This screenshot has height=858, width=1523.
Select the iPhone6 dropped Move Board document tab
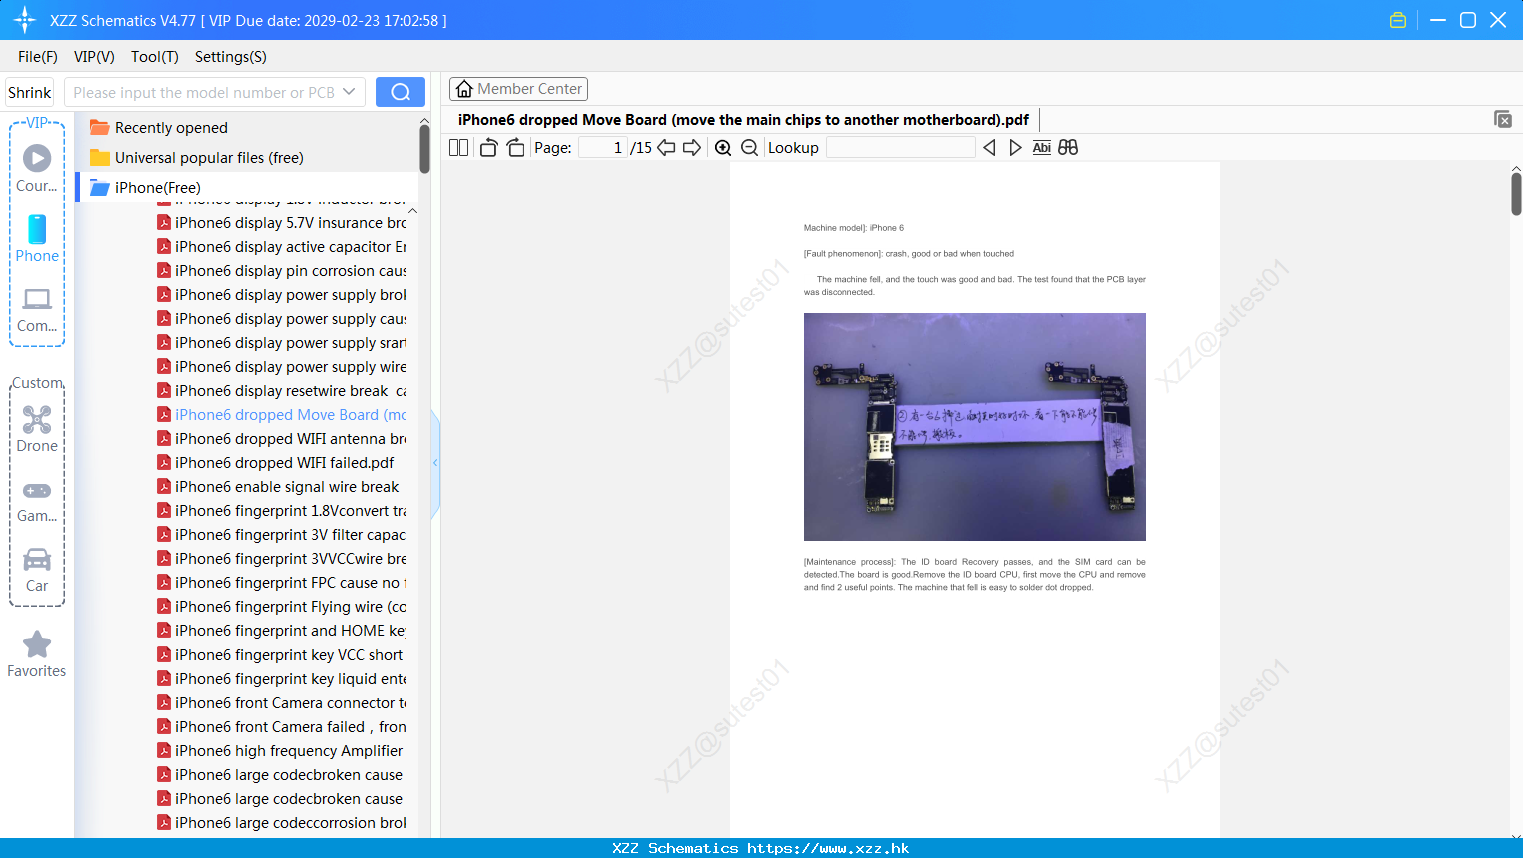743,119
